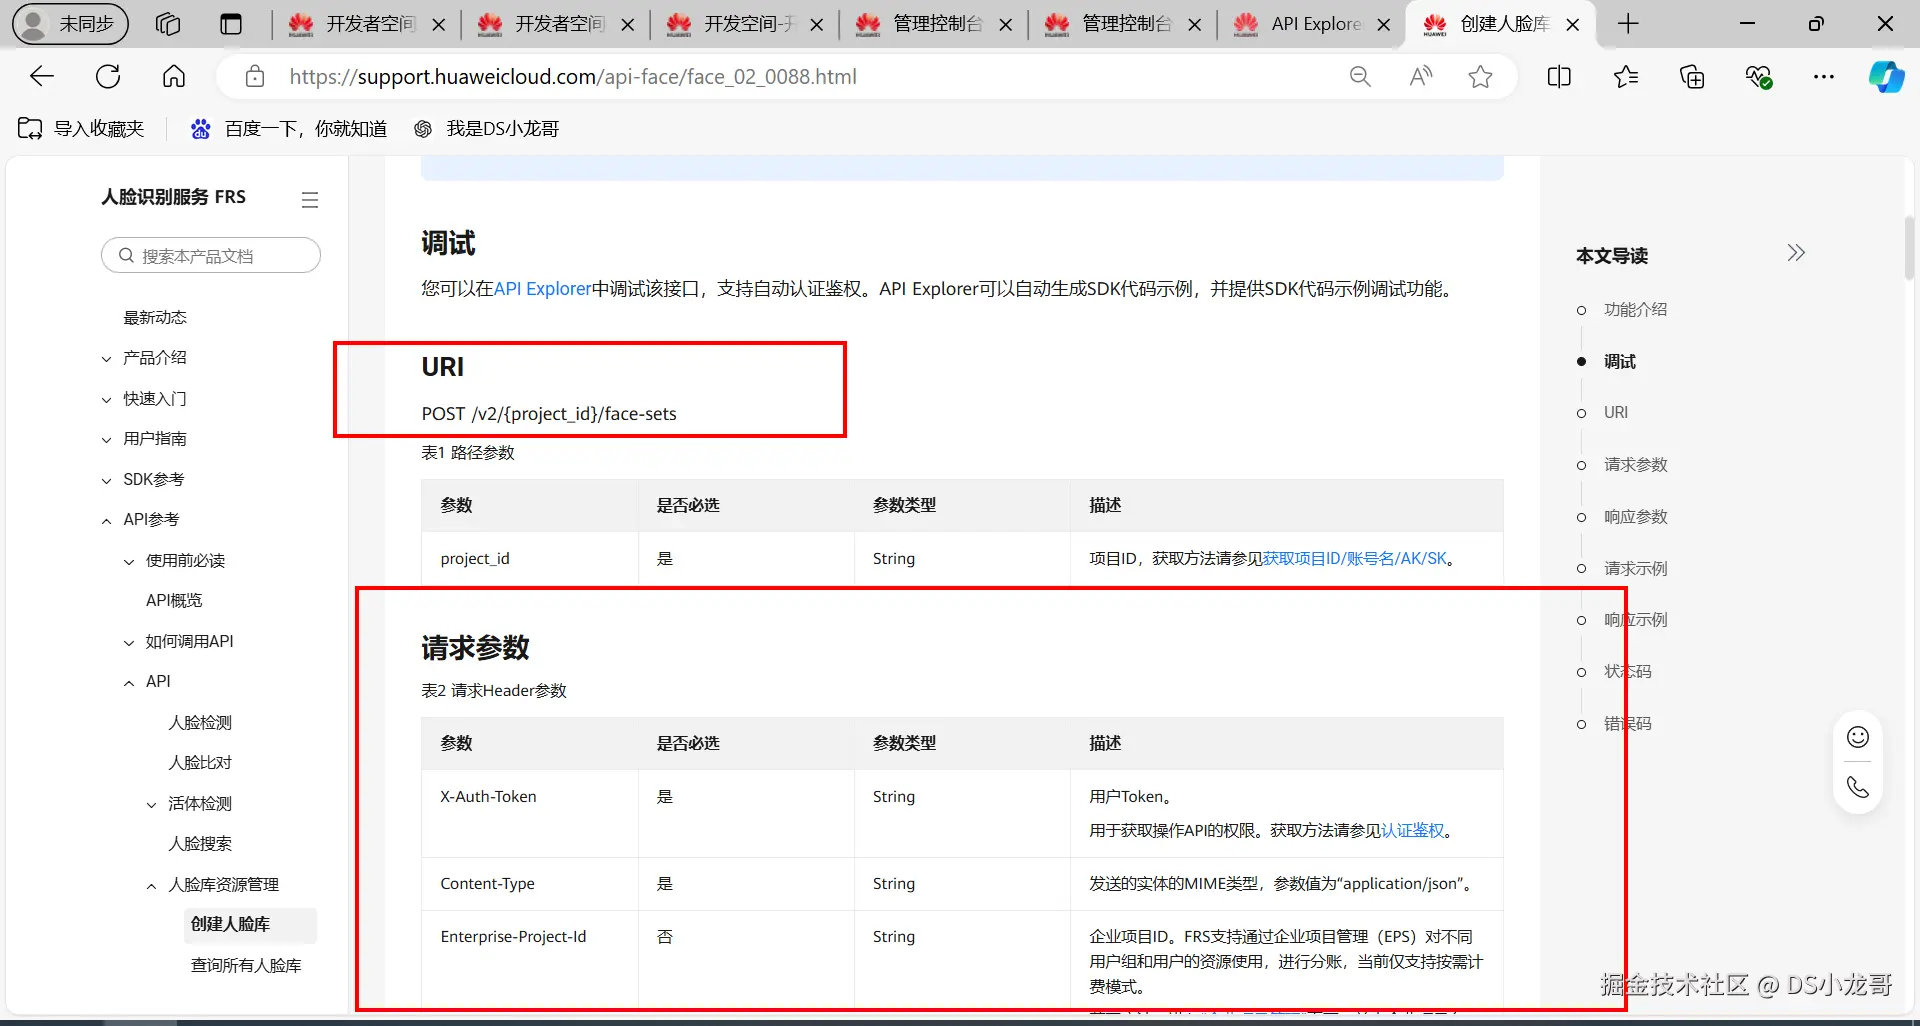The width and height of the screenshot is (1920, 1026).
Task: Reload the page with the refresh icon
Action: click(108, 76)
